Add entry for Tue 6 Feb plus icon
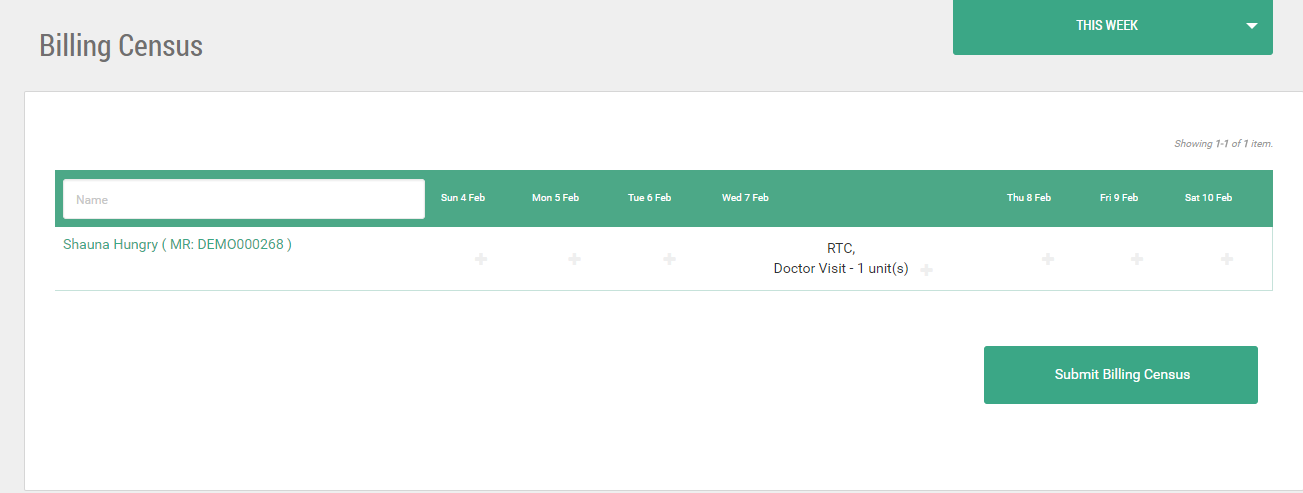 670,259
